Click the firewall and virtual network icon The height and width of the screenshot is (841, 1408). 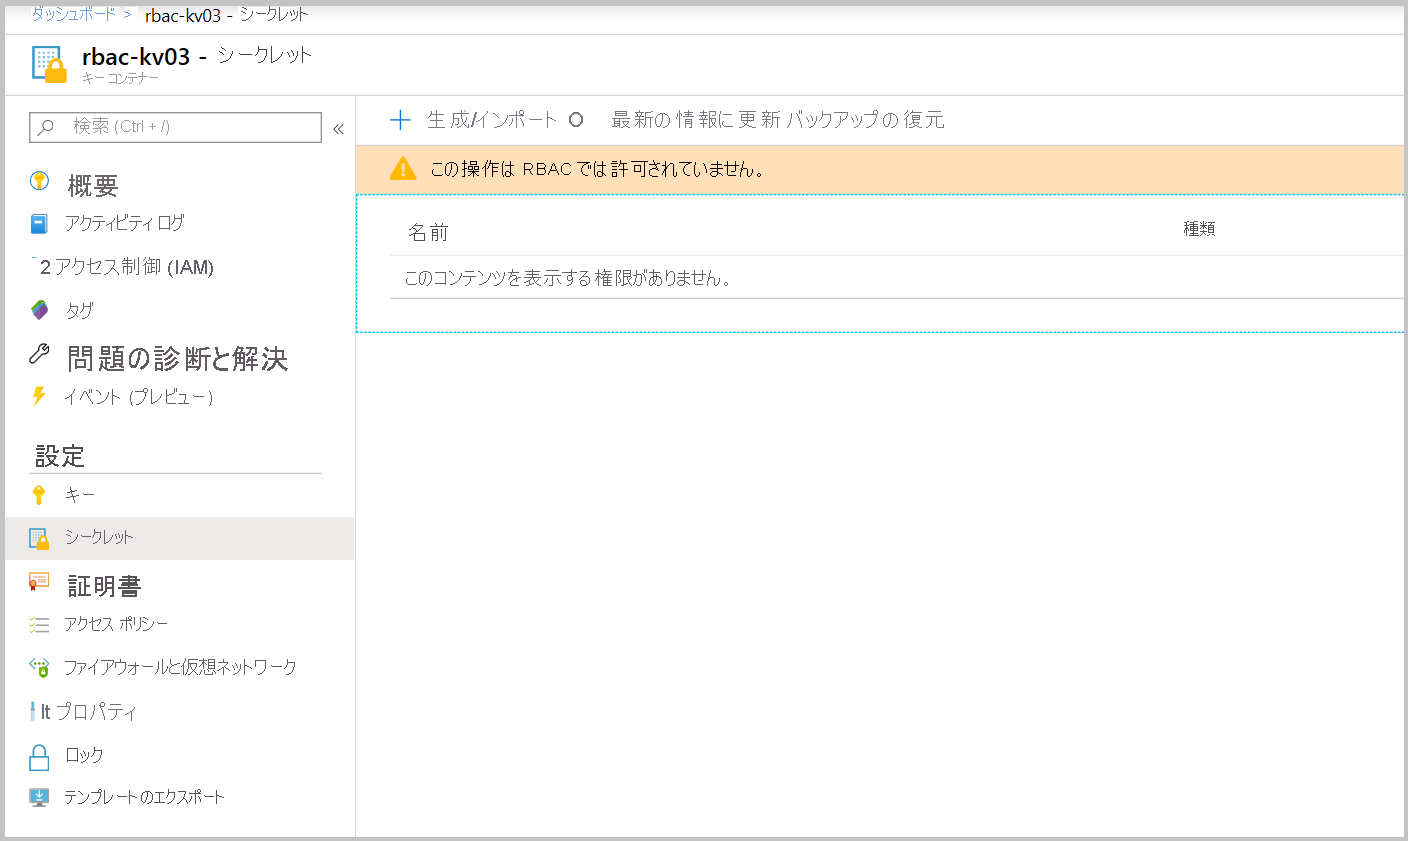39,667
